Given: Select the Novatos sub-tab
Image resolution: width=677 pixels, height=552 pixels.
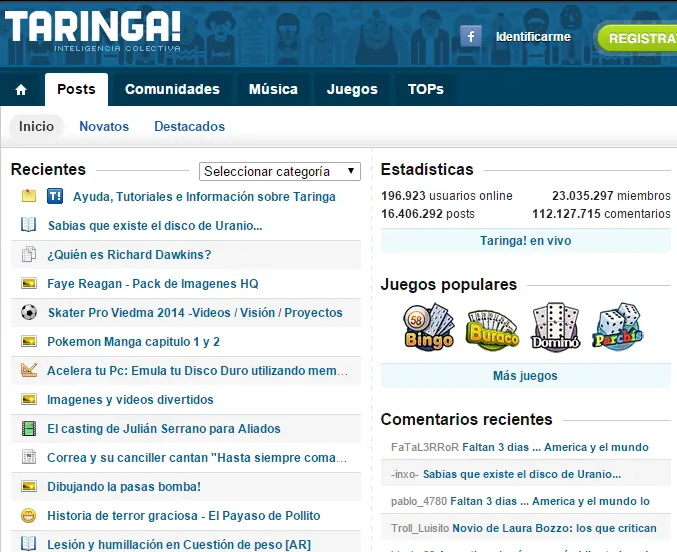Looking at the screenshot, I should tap(104, 127).
